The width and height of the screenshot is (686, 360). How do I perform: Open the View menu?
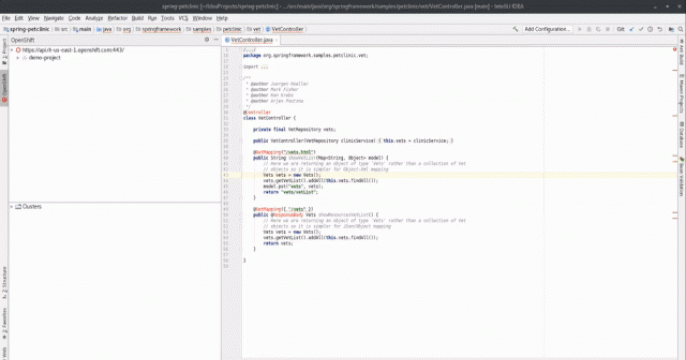(x=33, y=18)
